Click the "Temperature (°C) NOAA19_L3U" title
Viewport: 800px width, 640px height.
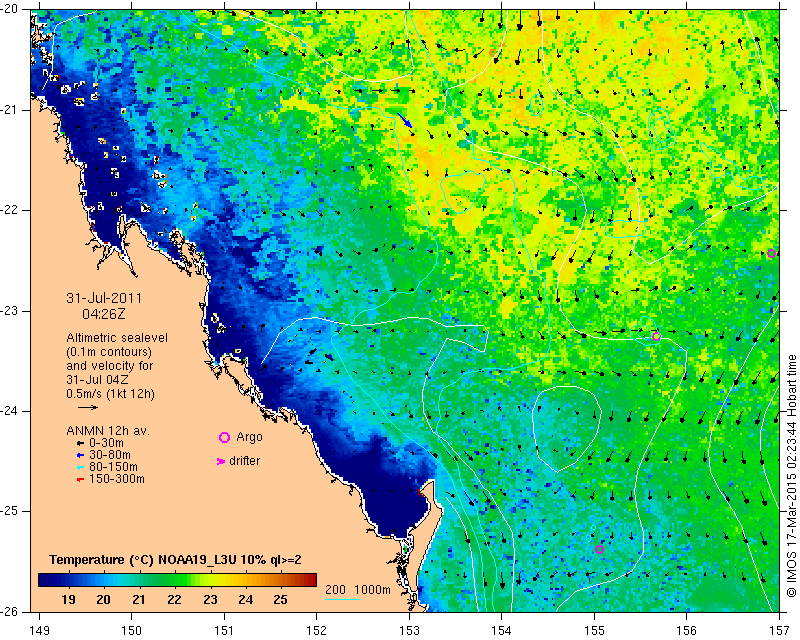(144, 560)
